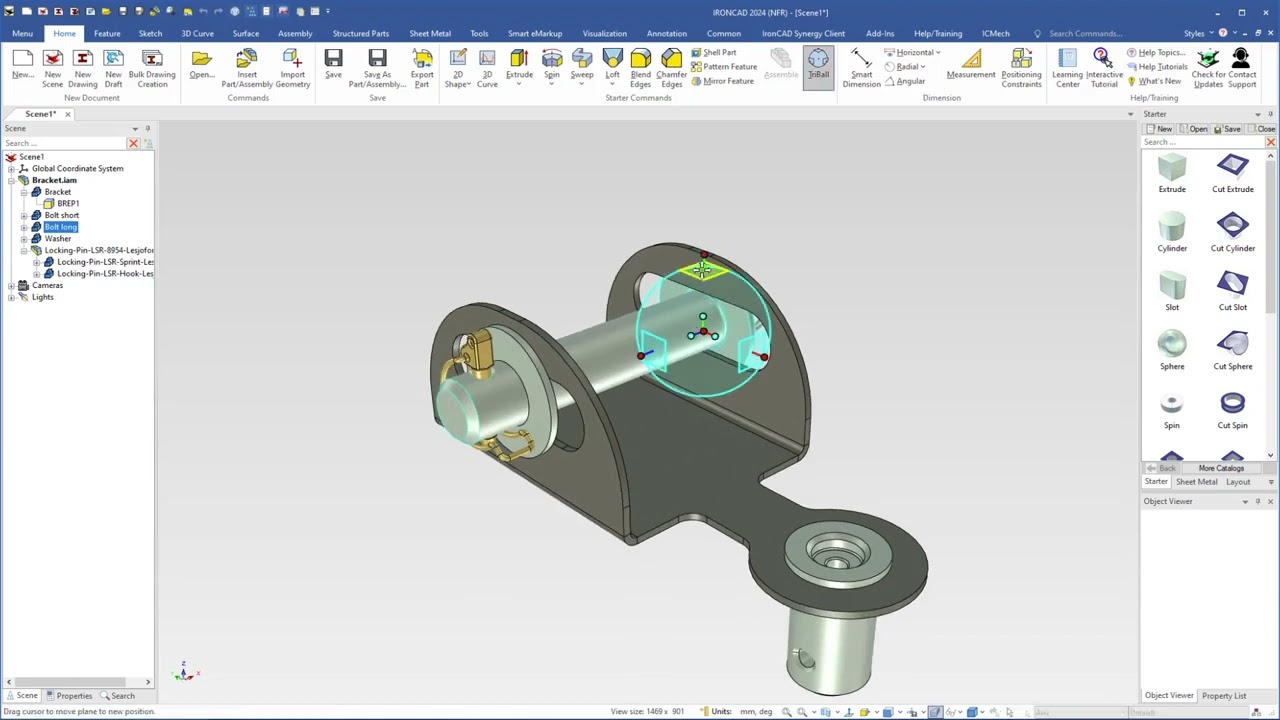The width and height of the screenshot is (1280, 720).
Task: Toggle the TriBall tool off
Action: (x=818, y=65)
